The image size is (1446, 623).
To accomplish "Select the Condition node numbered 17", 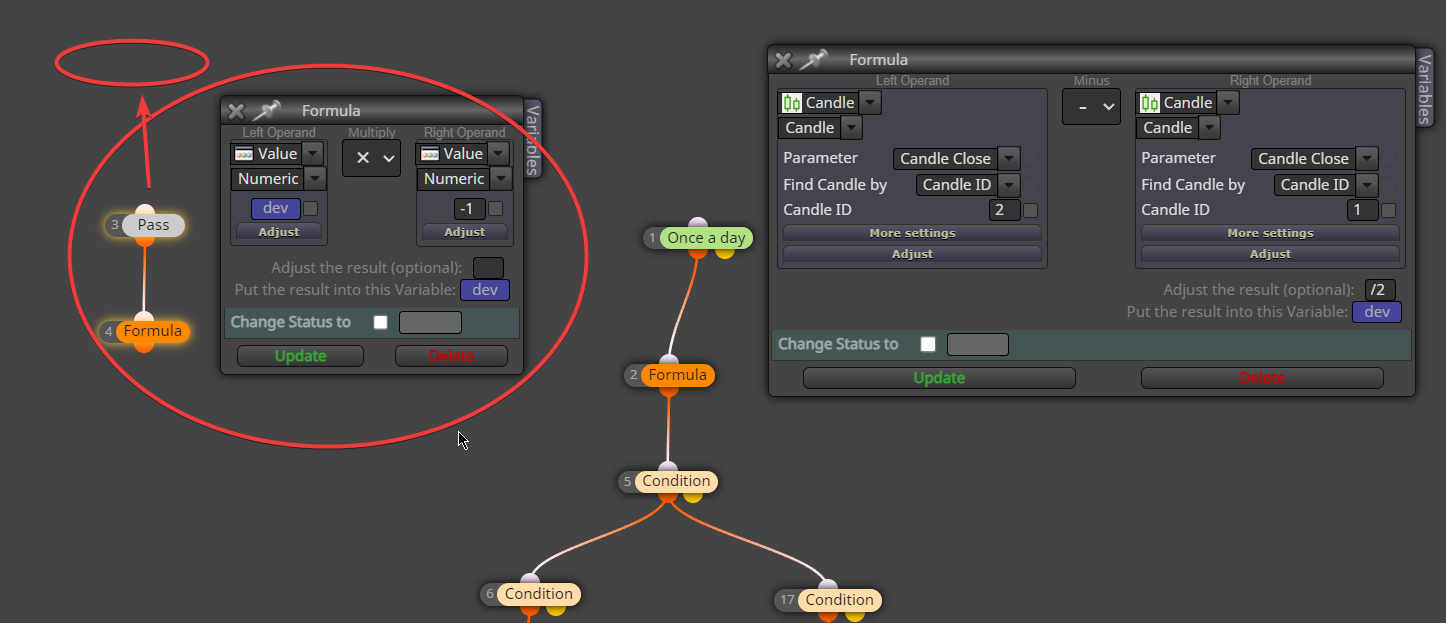I will (840, 600).
